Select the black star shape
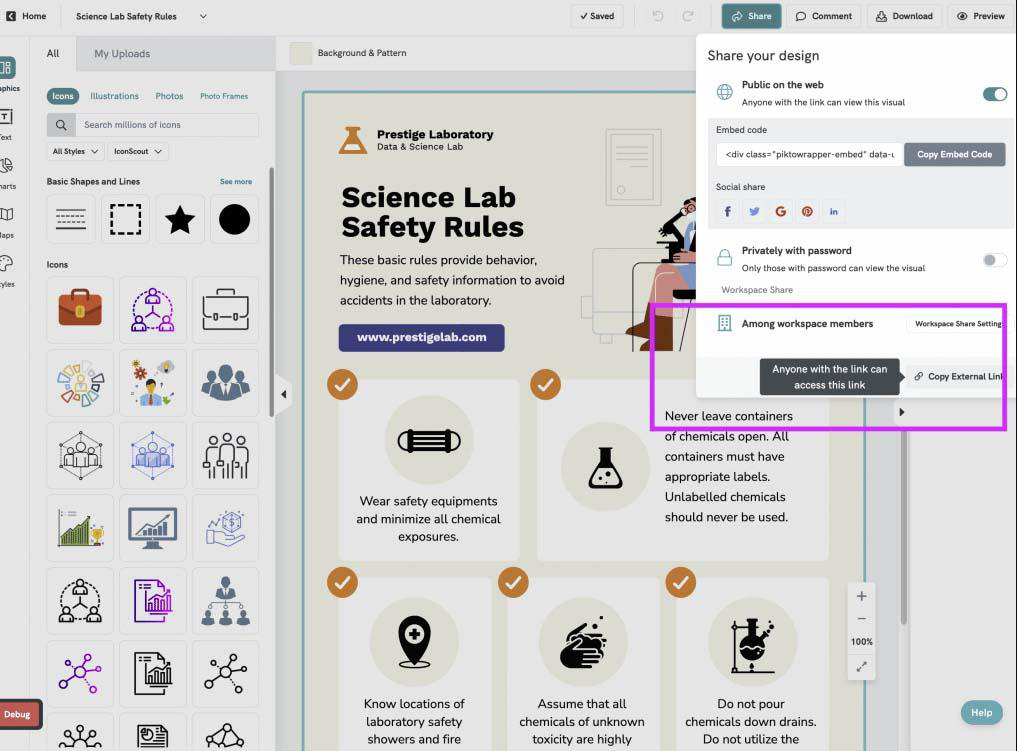 (x=180, y=219)
